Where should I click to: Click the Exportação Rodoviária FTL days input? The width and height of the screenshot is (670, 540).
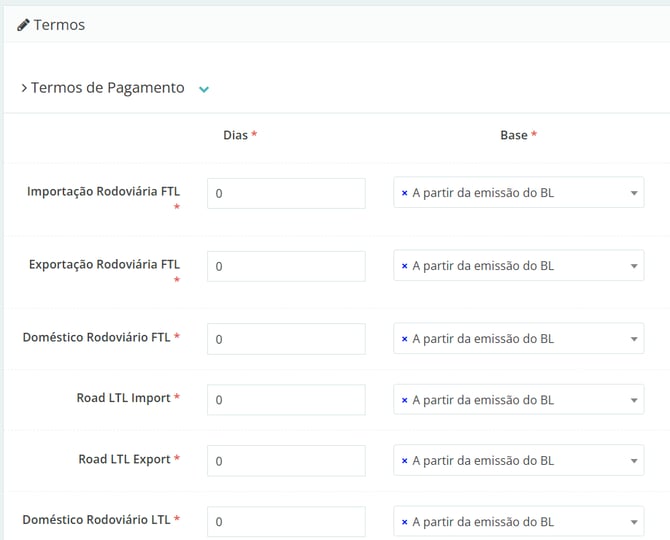(x=286, y=266)
